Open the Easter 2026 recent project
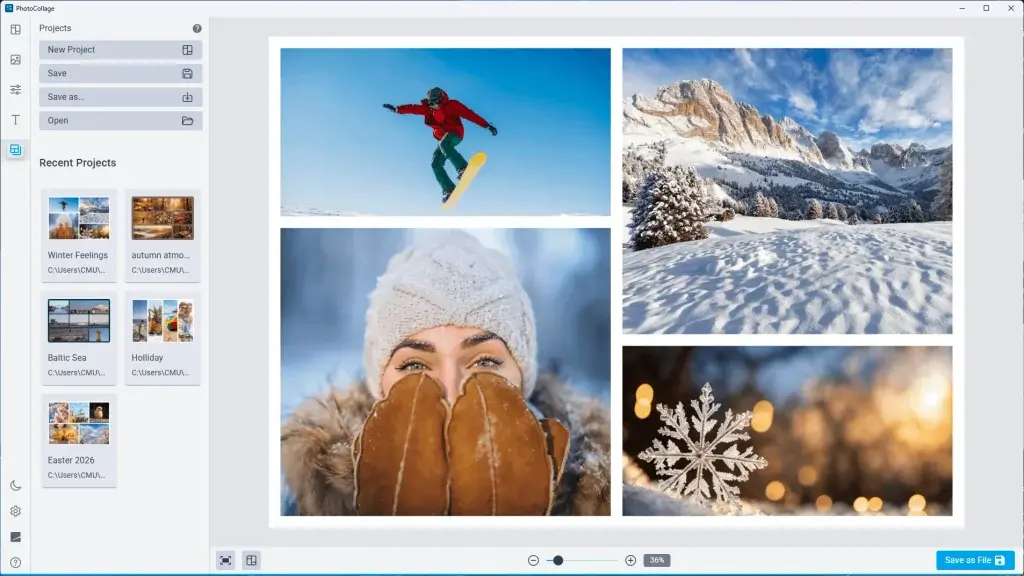The image size is (1024, 576). 78,441
